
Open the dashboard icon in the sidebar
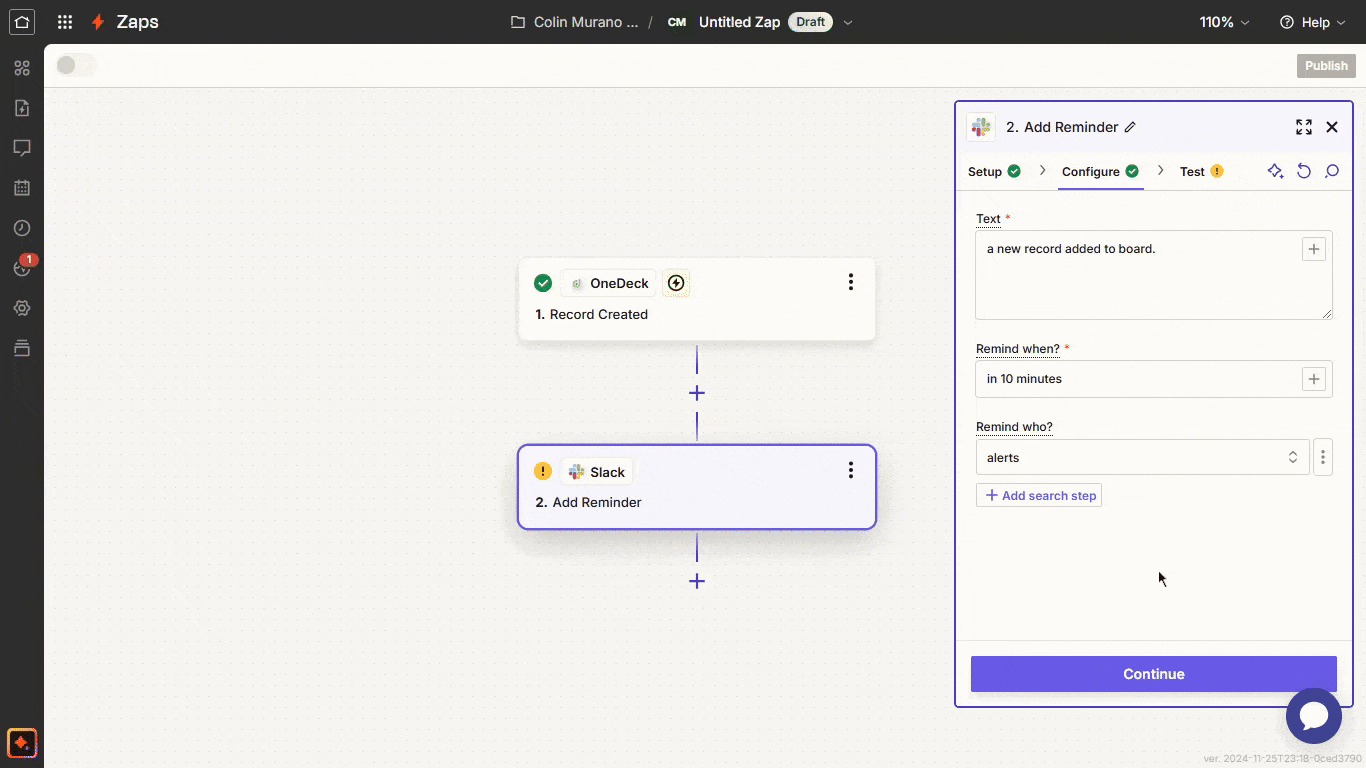tap(22, 68)
